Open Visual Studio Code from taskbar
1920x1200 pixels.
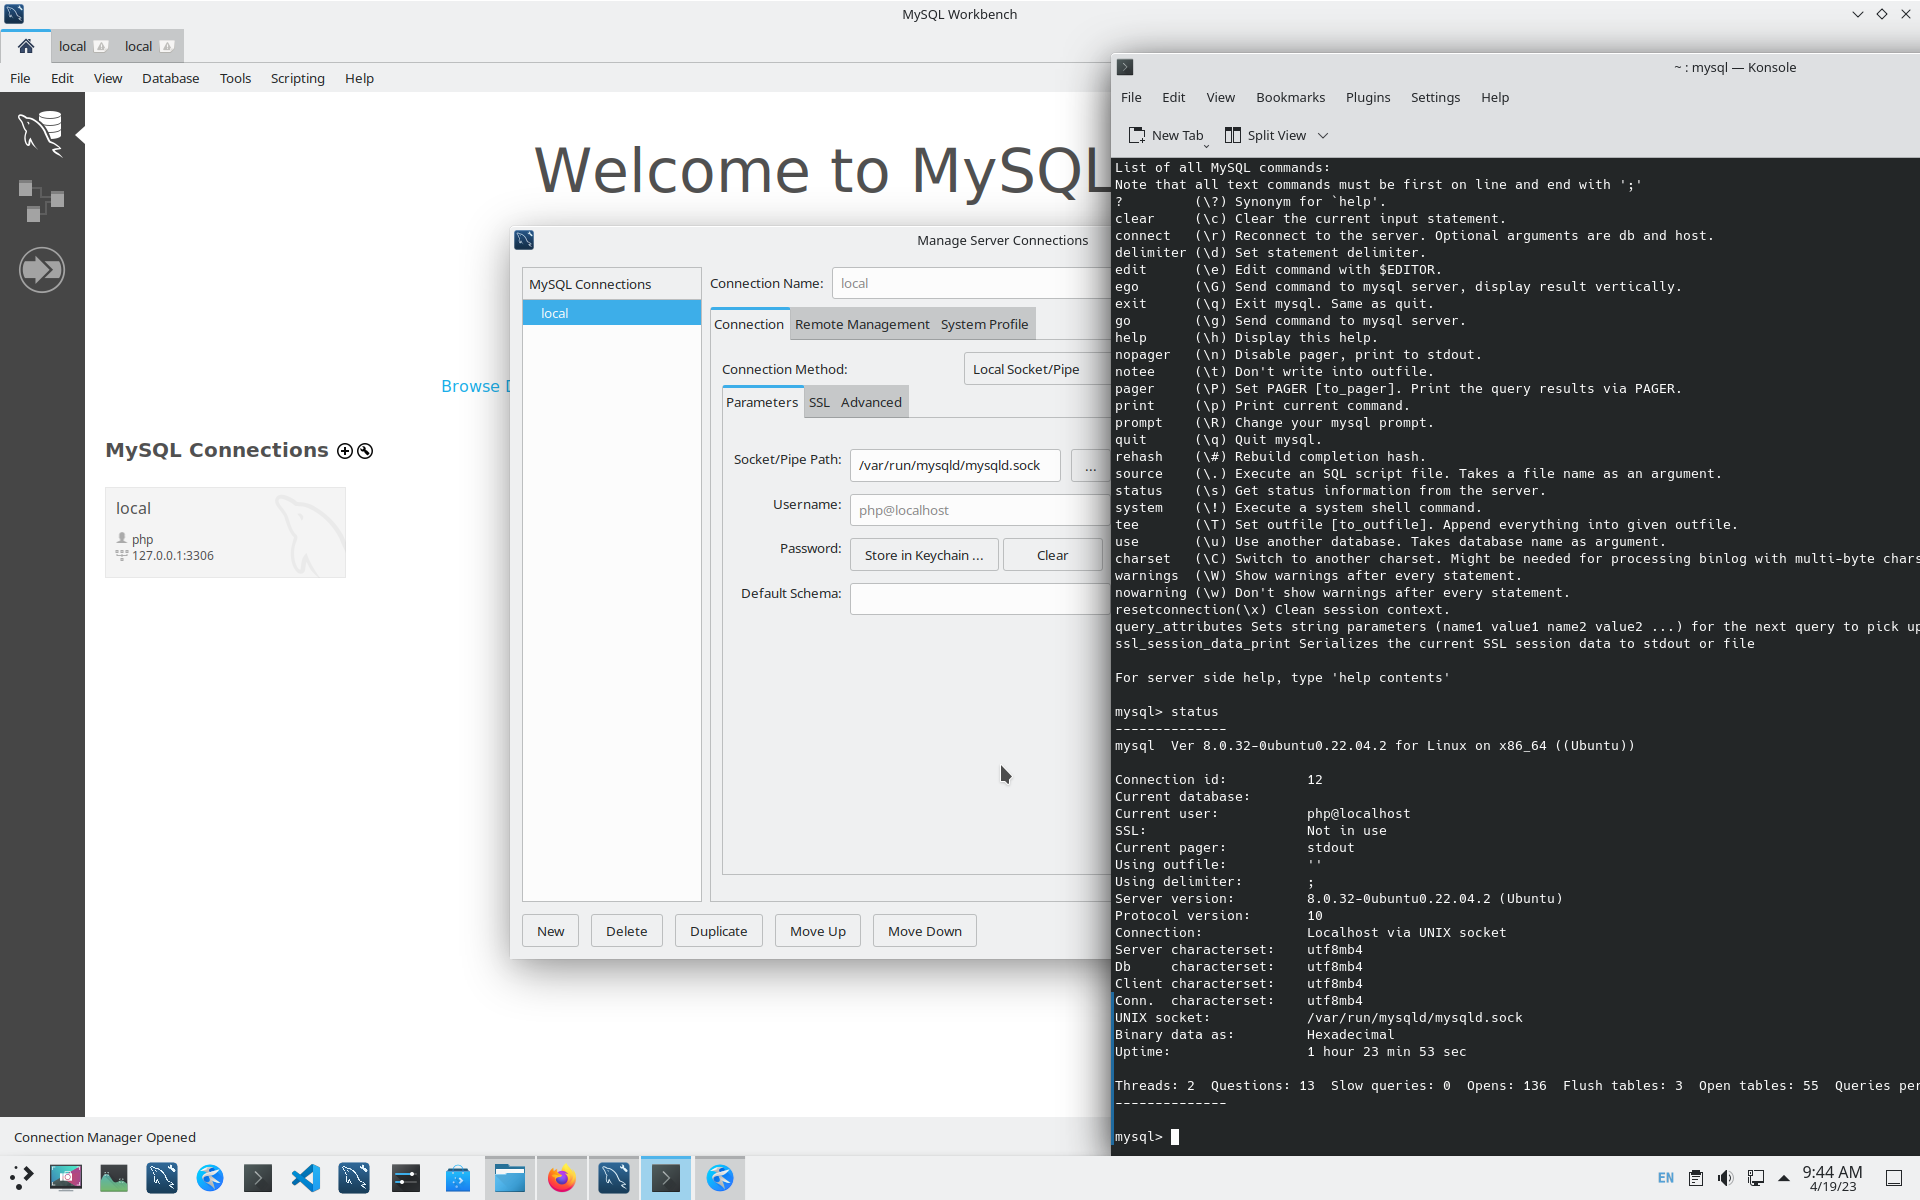click(x=306, y=1178)
